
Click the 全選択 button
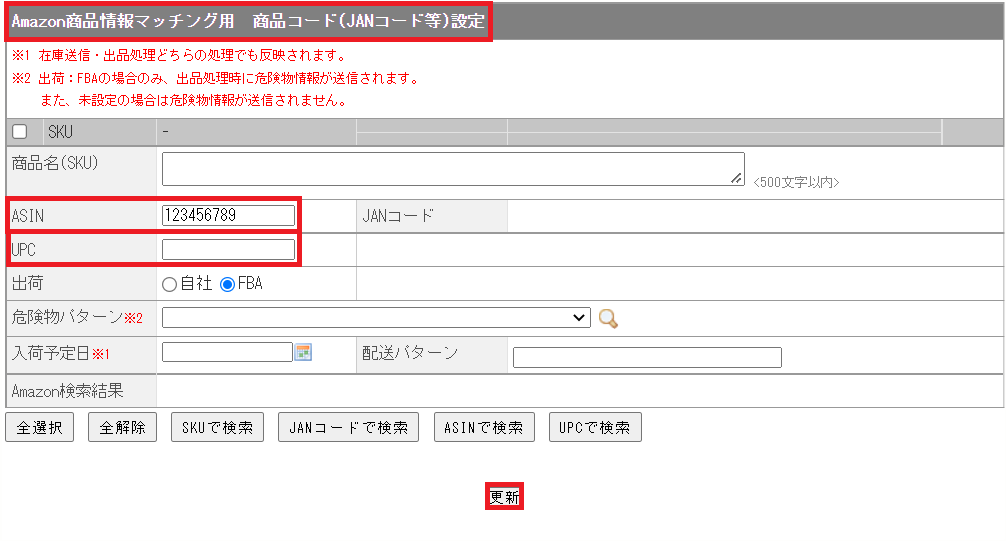point(40,427)
